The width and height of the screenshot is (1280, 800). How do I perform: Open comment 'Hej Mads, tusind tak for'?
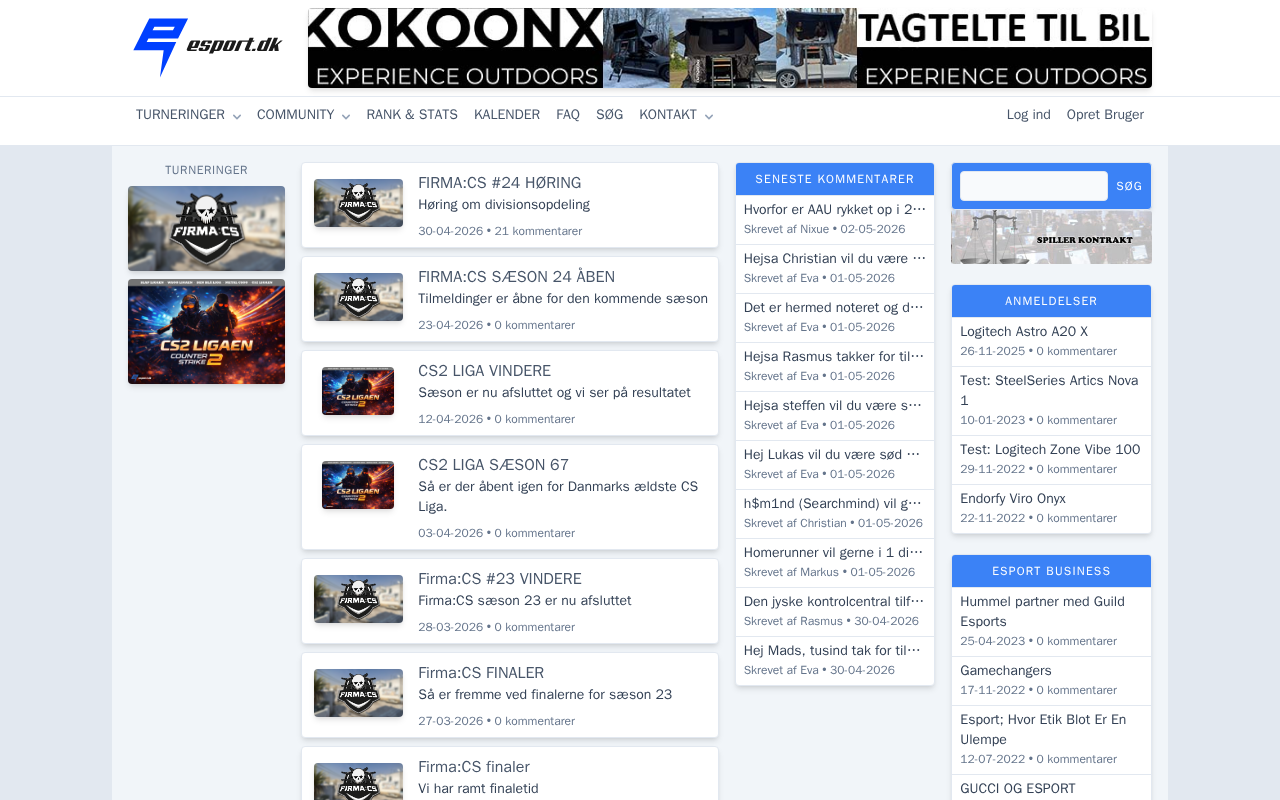click(835, 651)
